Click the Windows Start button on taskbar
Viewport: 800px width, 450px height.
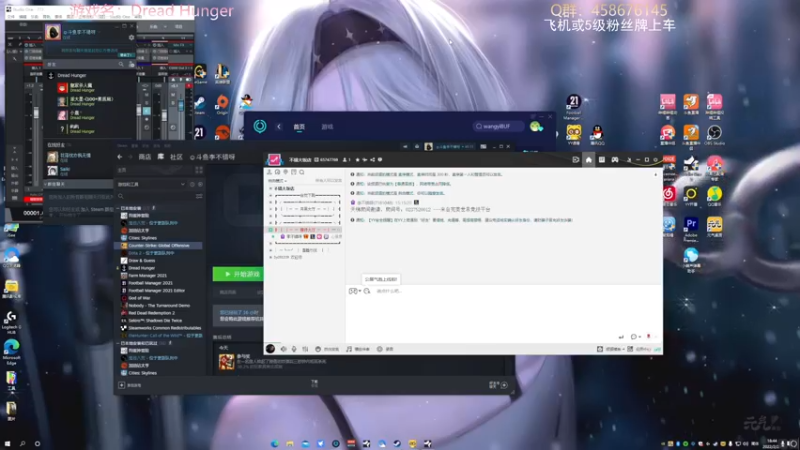(7, 444)
